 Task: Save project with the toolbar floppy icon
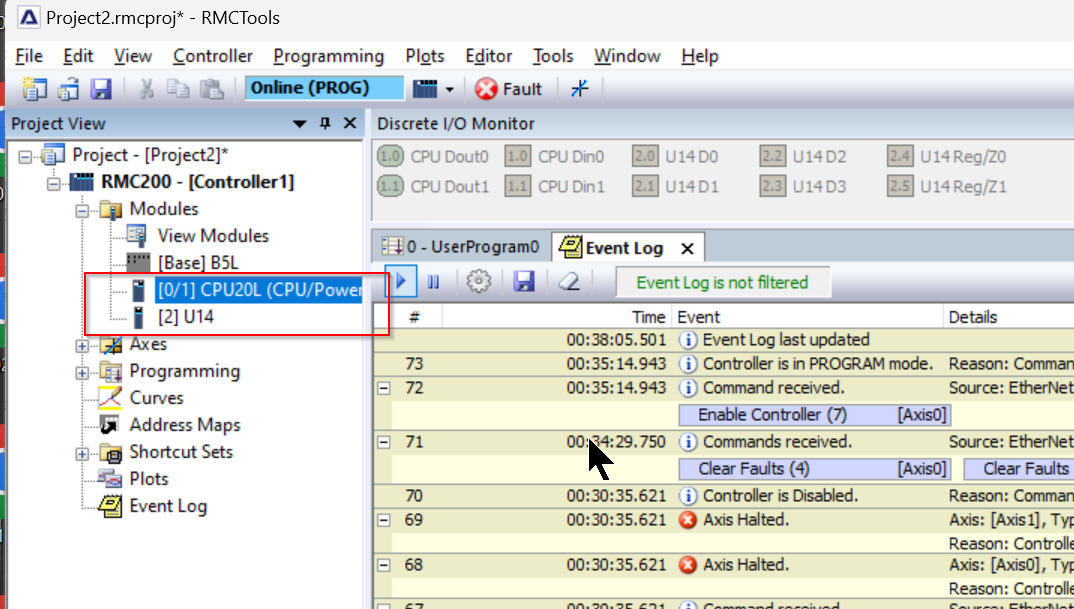point(101,88)
